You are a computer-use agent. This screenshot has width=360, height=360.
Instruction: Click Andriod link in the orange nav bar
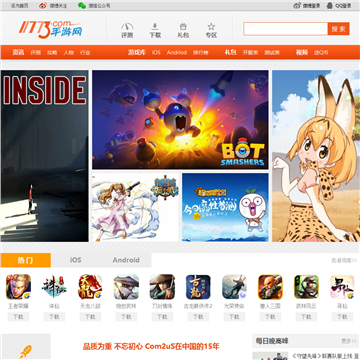pos(177,53)
